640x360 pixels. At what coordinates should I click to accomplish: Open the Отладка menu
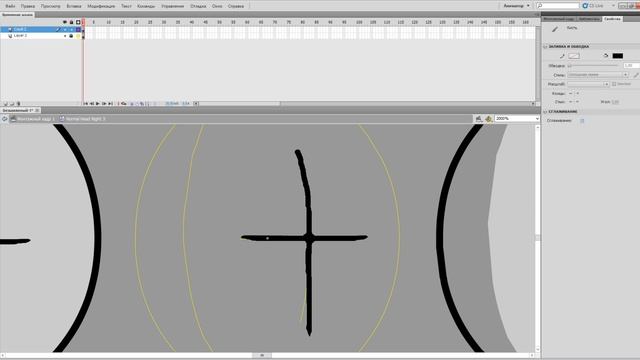(x=198, y=6)
